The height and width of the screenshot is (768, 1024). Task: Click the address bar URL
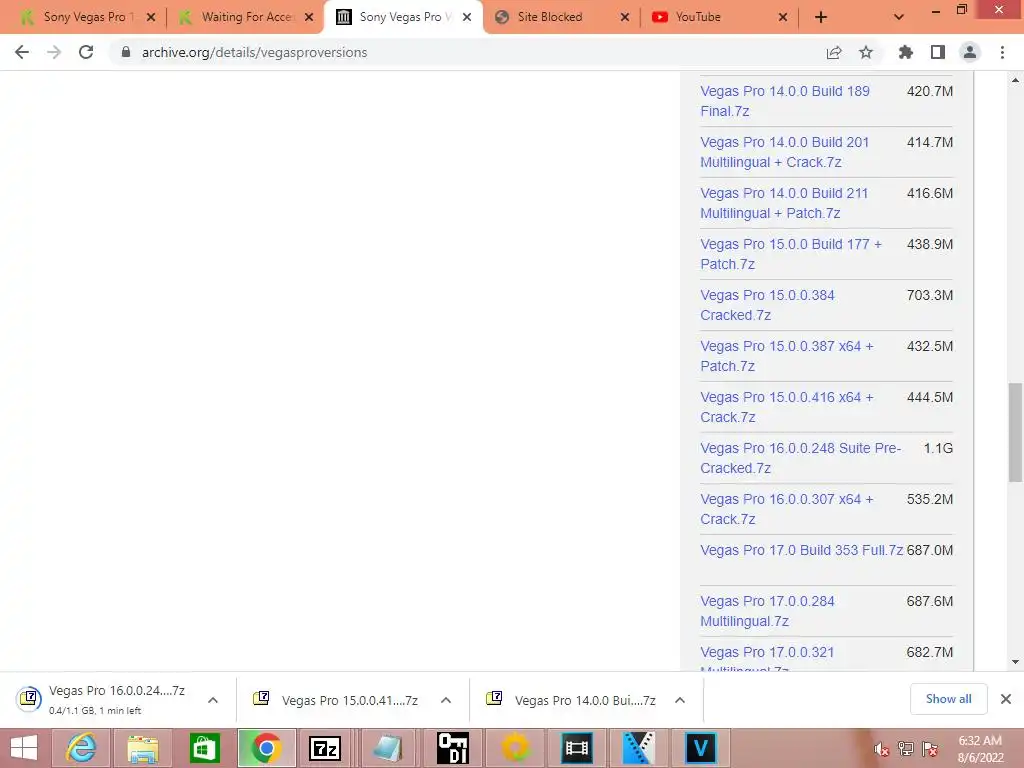point(255,52)
